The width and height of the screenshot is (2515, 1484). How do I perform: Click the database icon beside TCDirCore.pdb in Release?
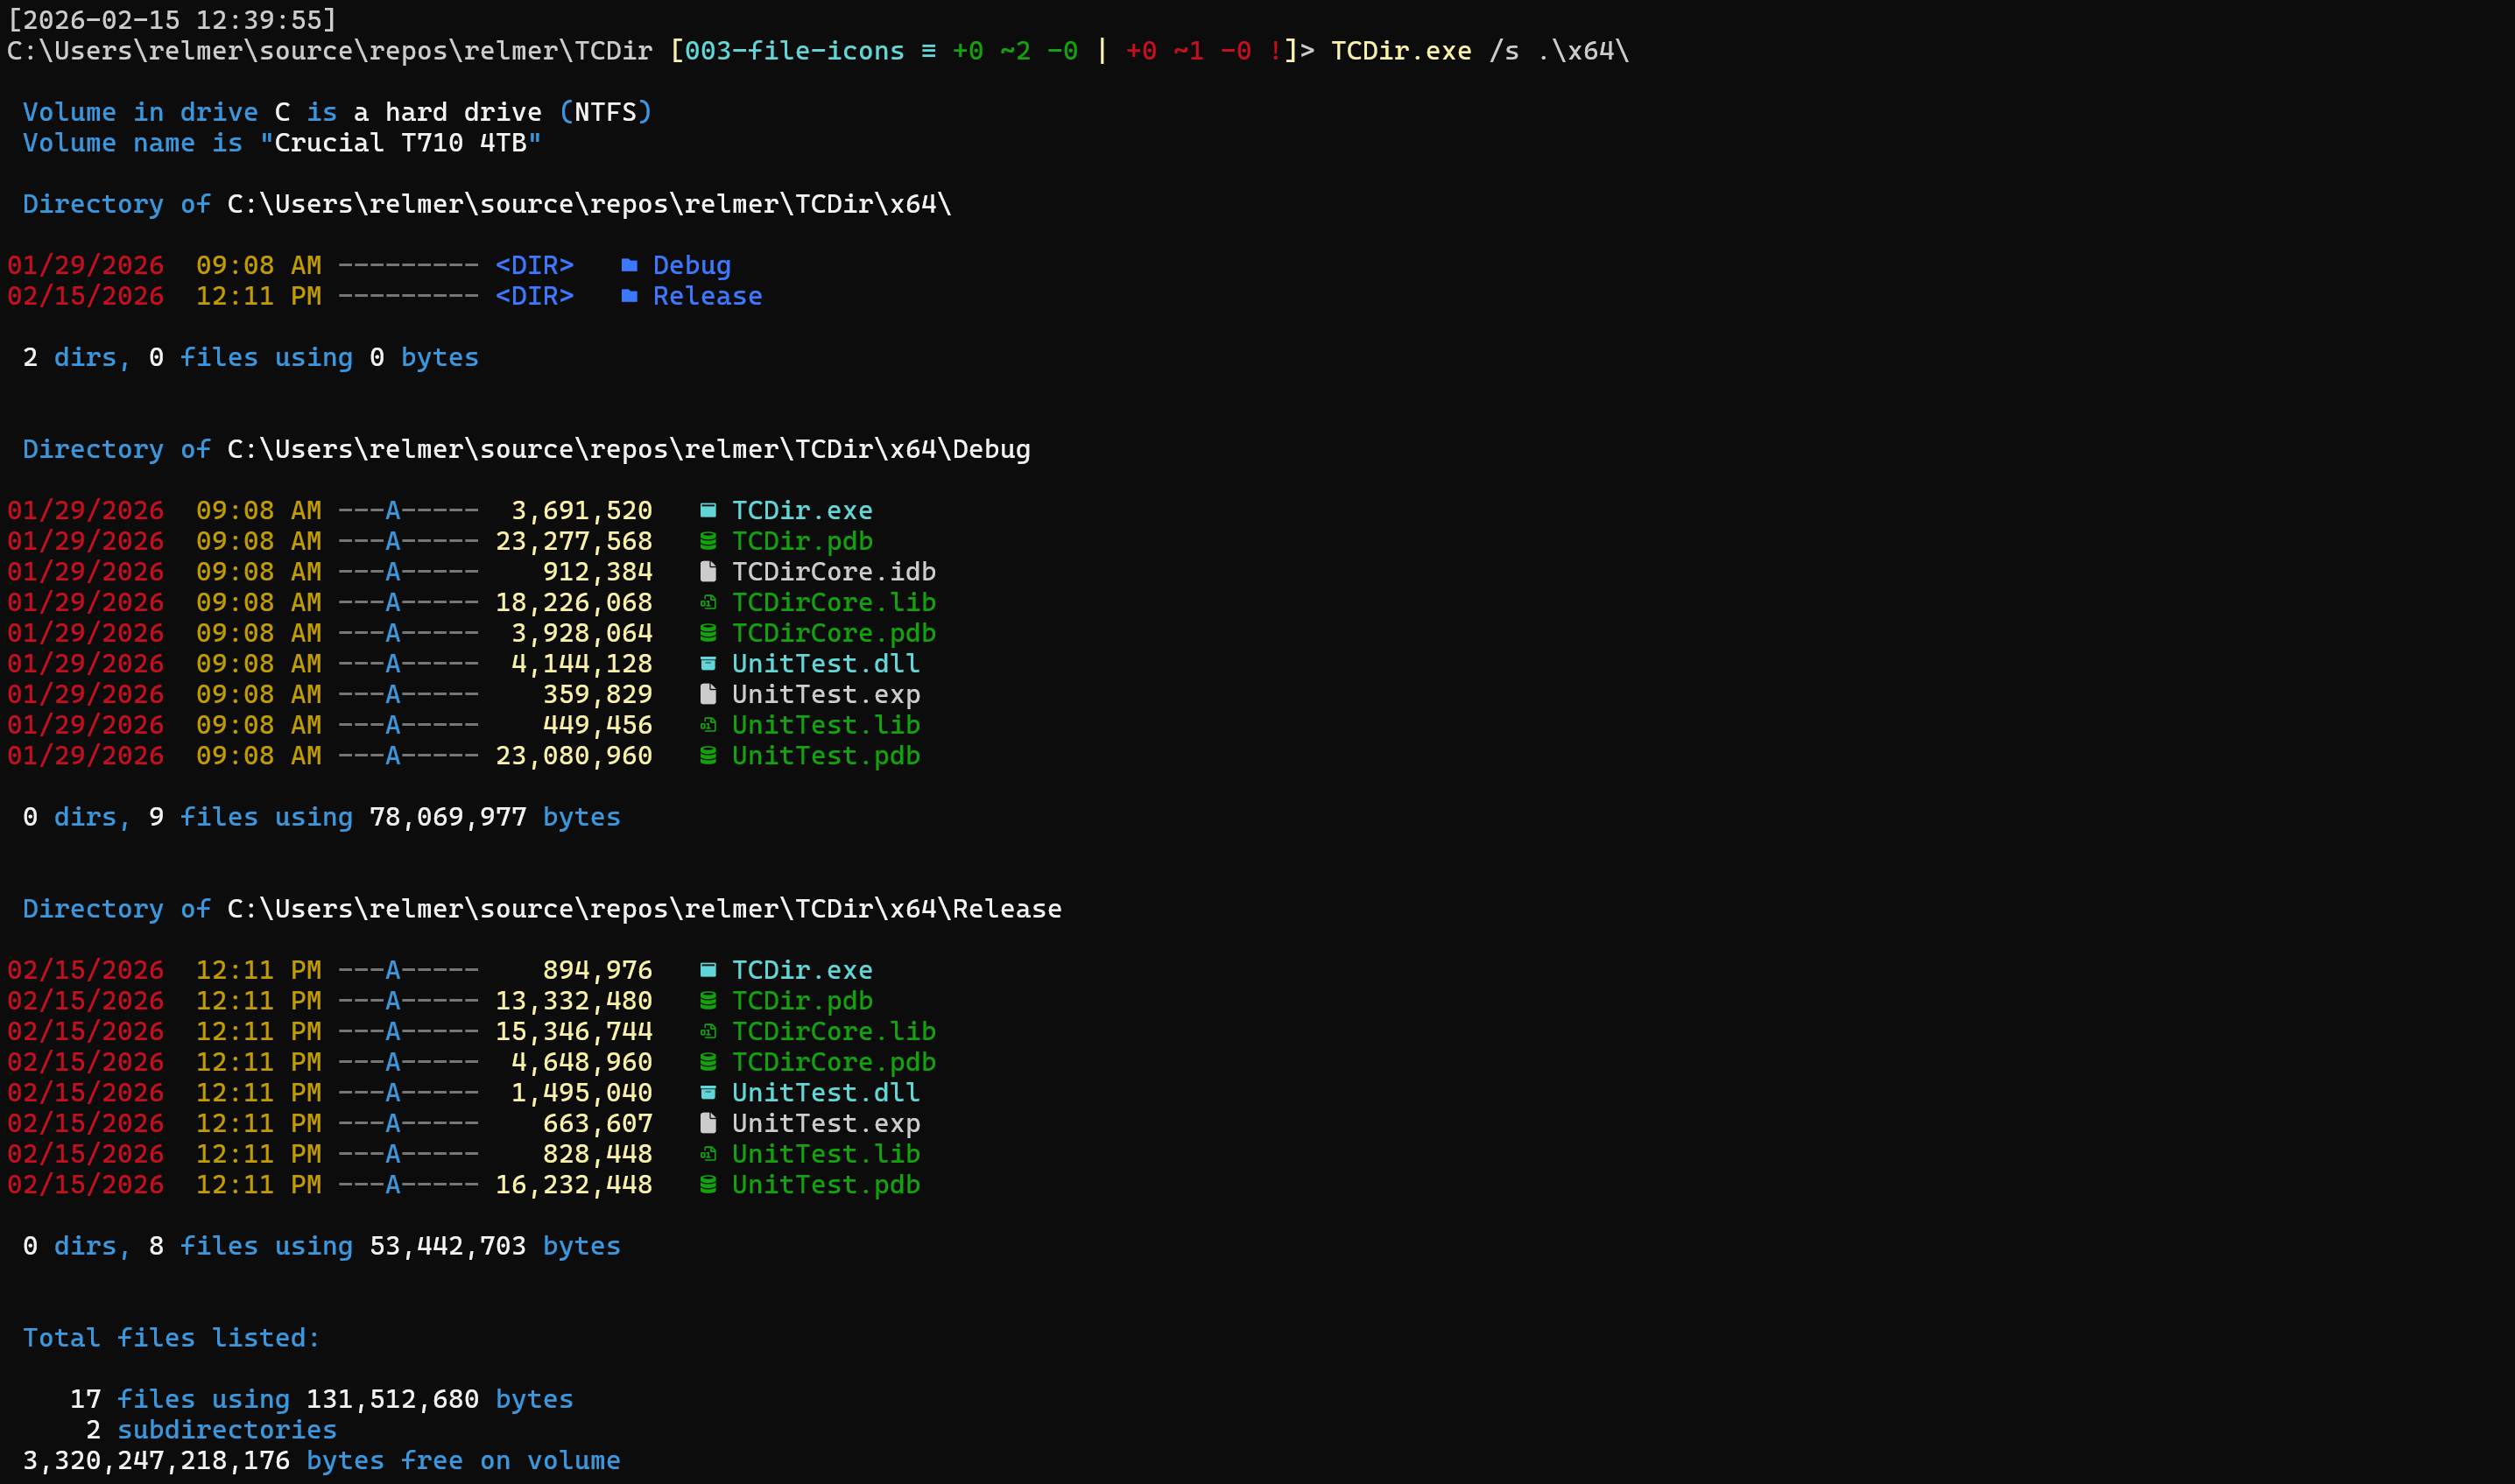(708, 1061)
